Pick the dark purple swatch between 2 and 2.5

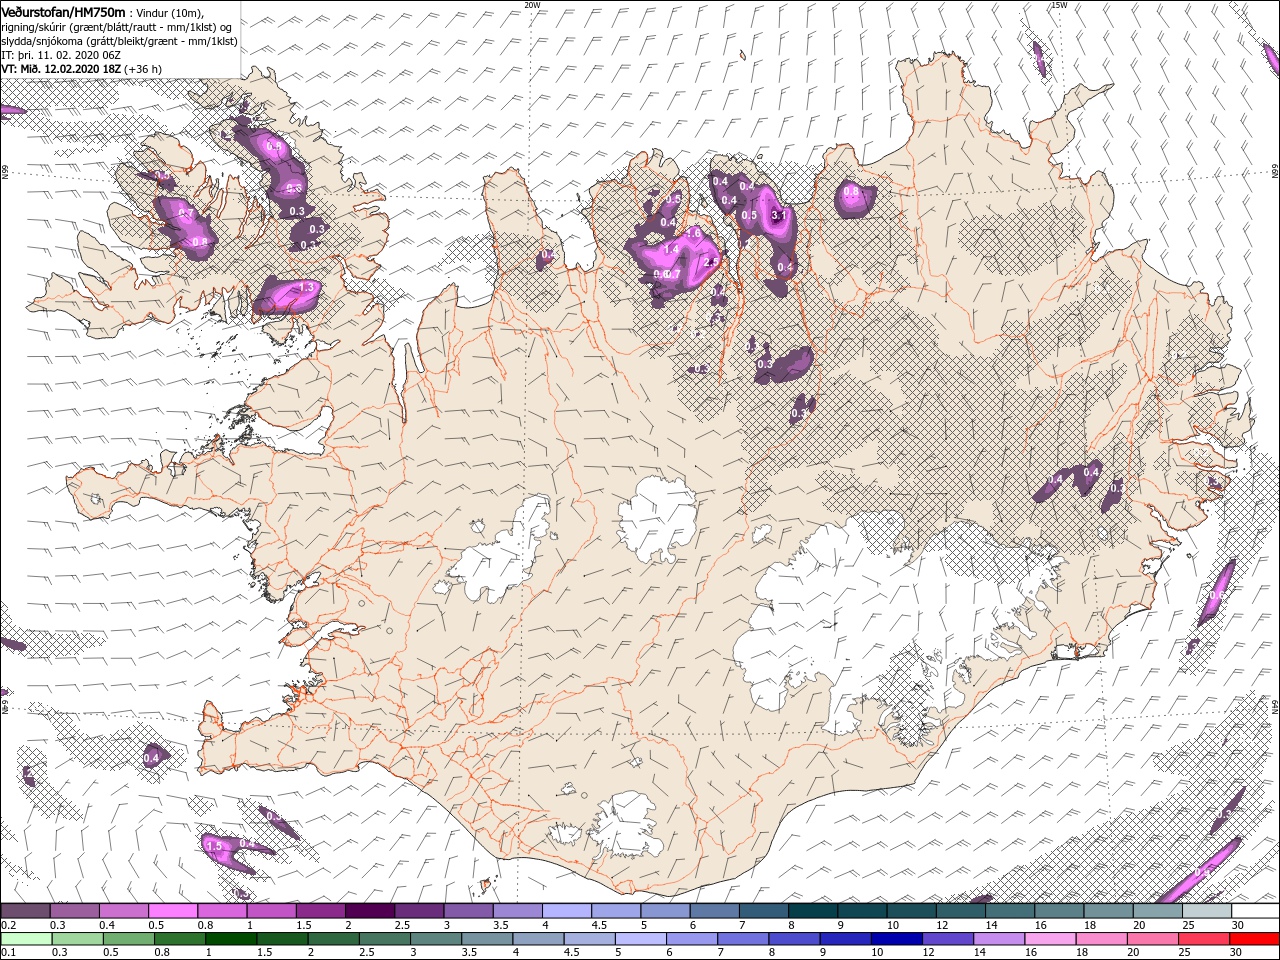[x=370, y=911]
